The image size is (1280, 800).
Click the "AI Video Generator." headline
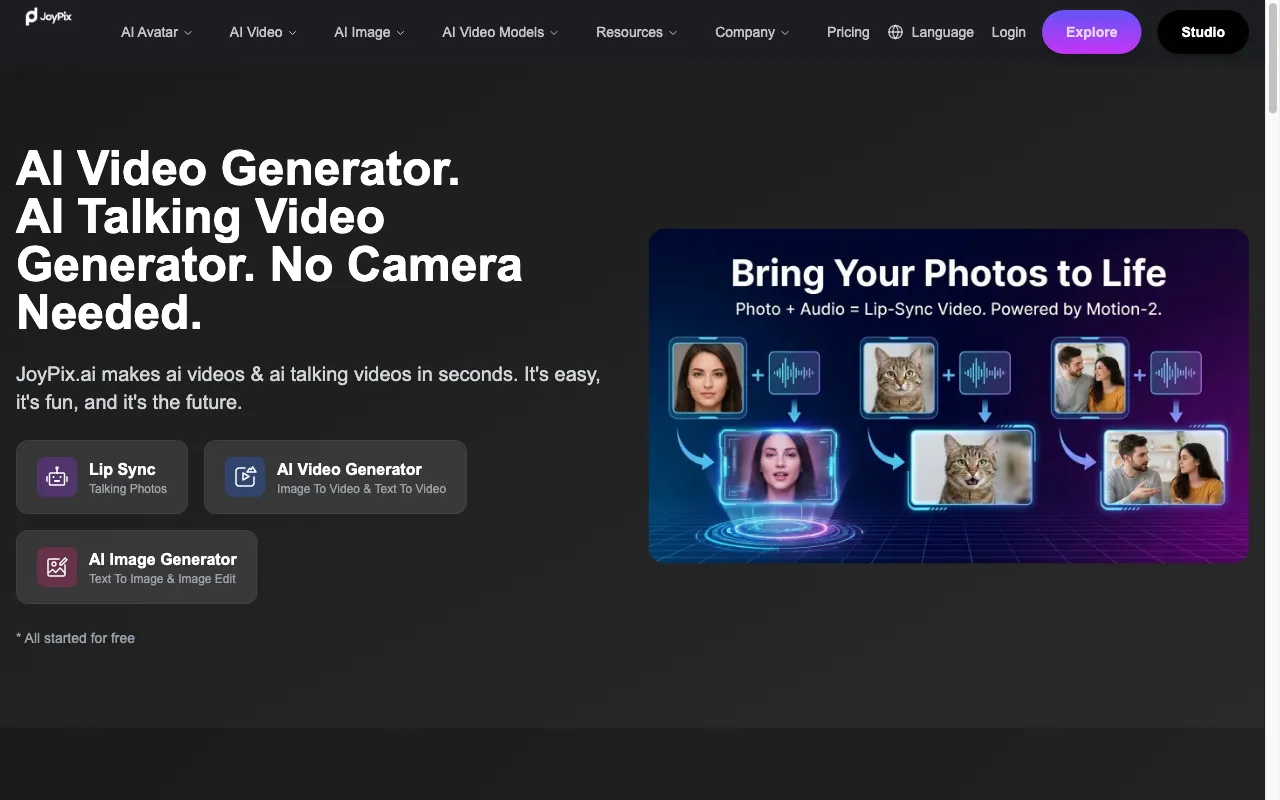pyautogui.click(x=238, y=168)
